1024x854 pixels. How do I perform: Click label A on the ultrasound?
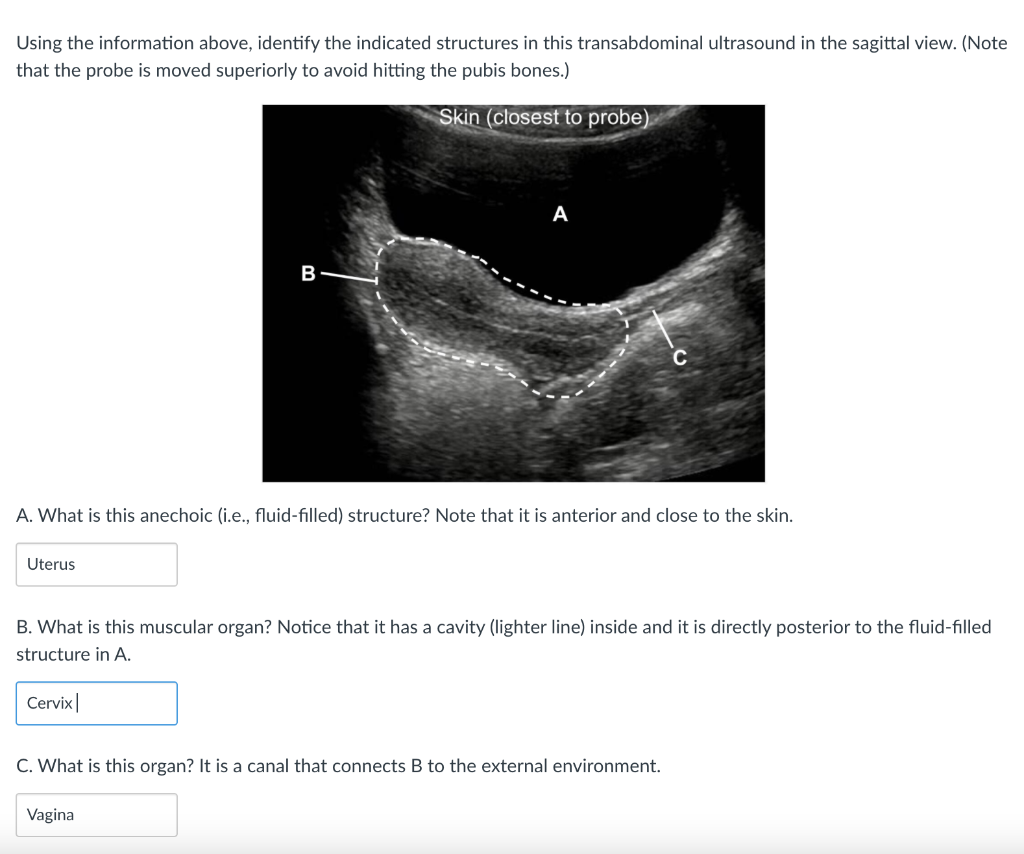click(x=560, y=214)
